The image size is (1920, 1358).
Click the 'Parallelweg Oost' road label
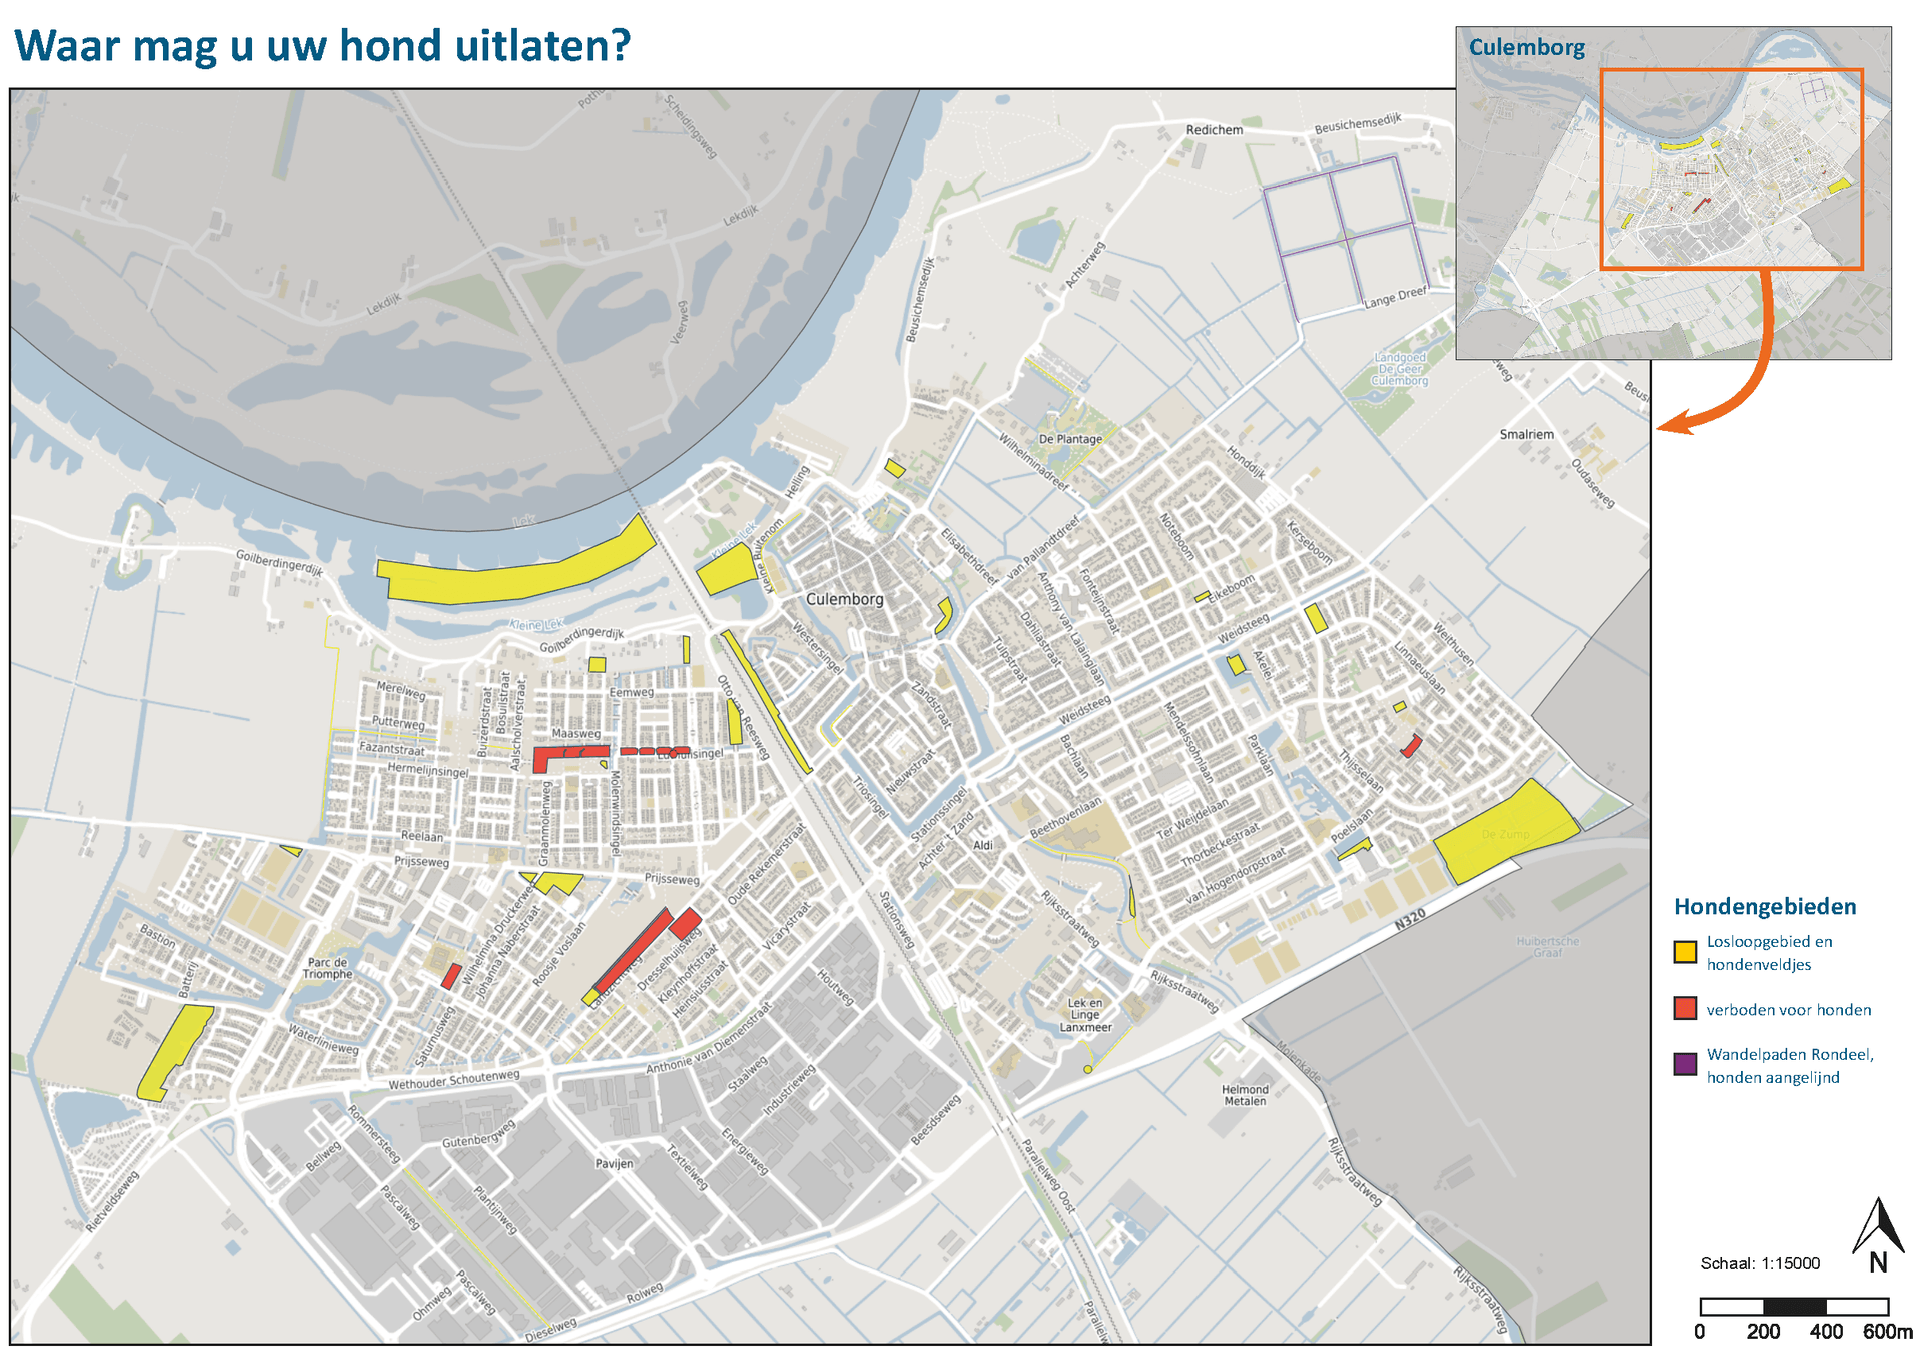[x=1048, y=1176]
